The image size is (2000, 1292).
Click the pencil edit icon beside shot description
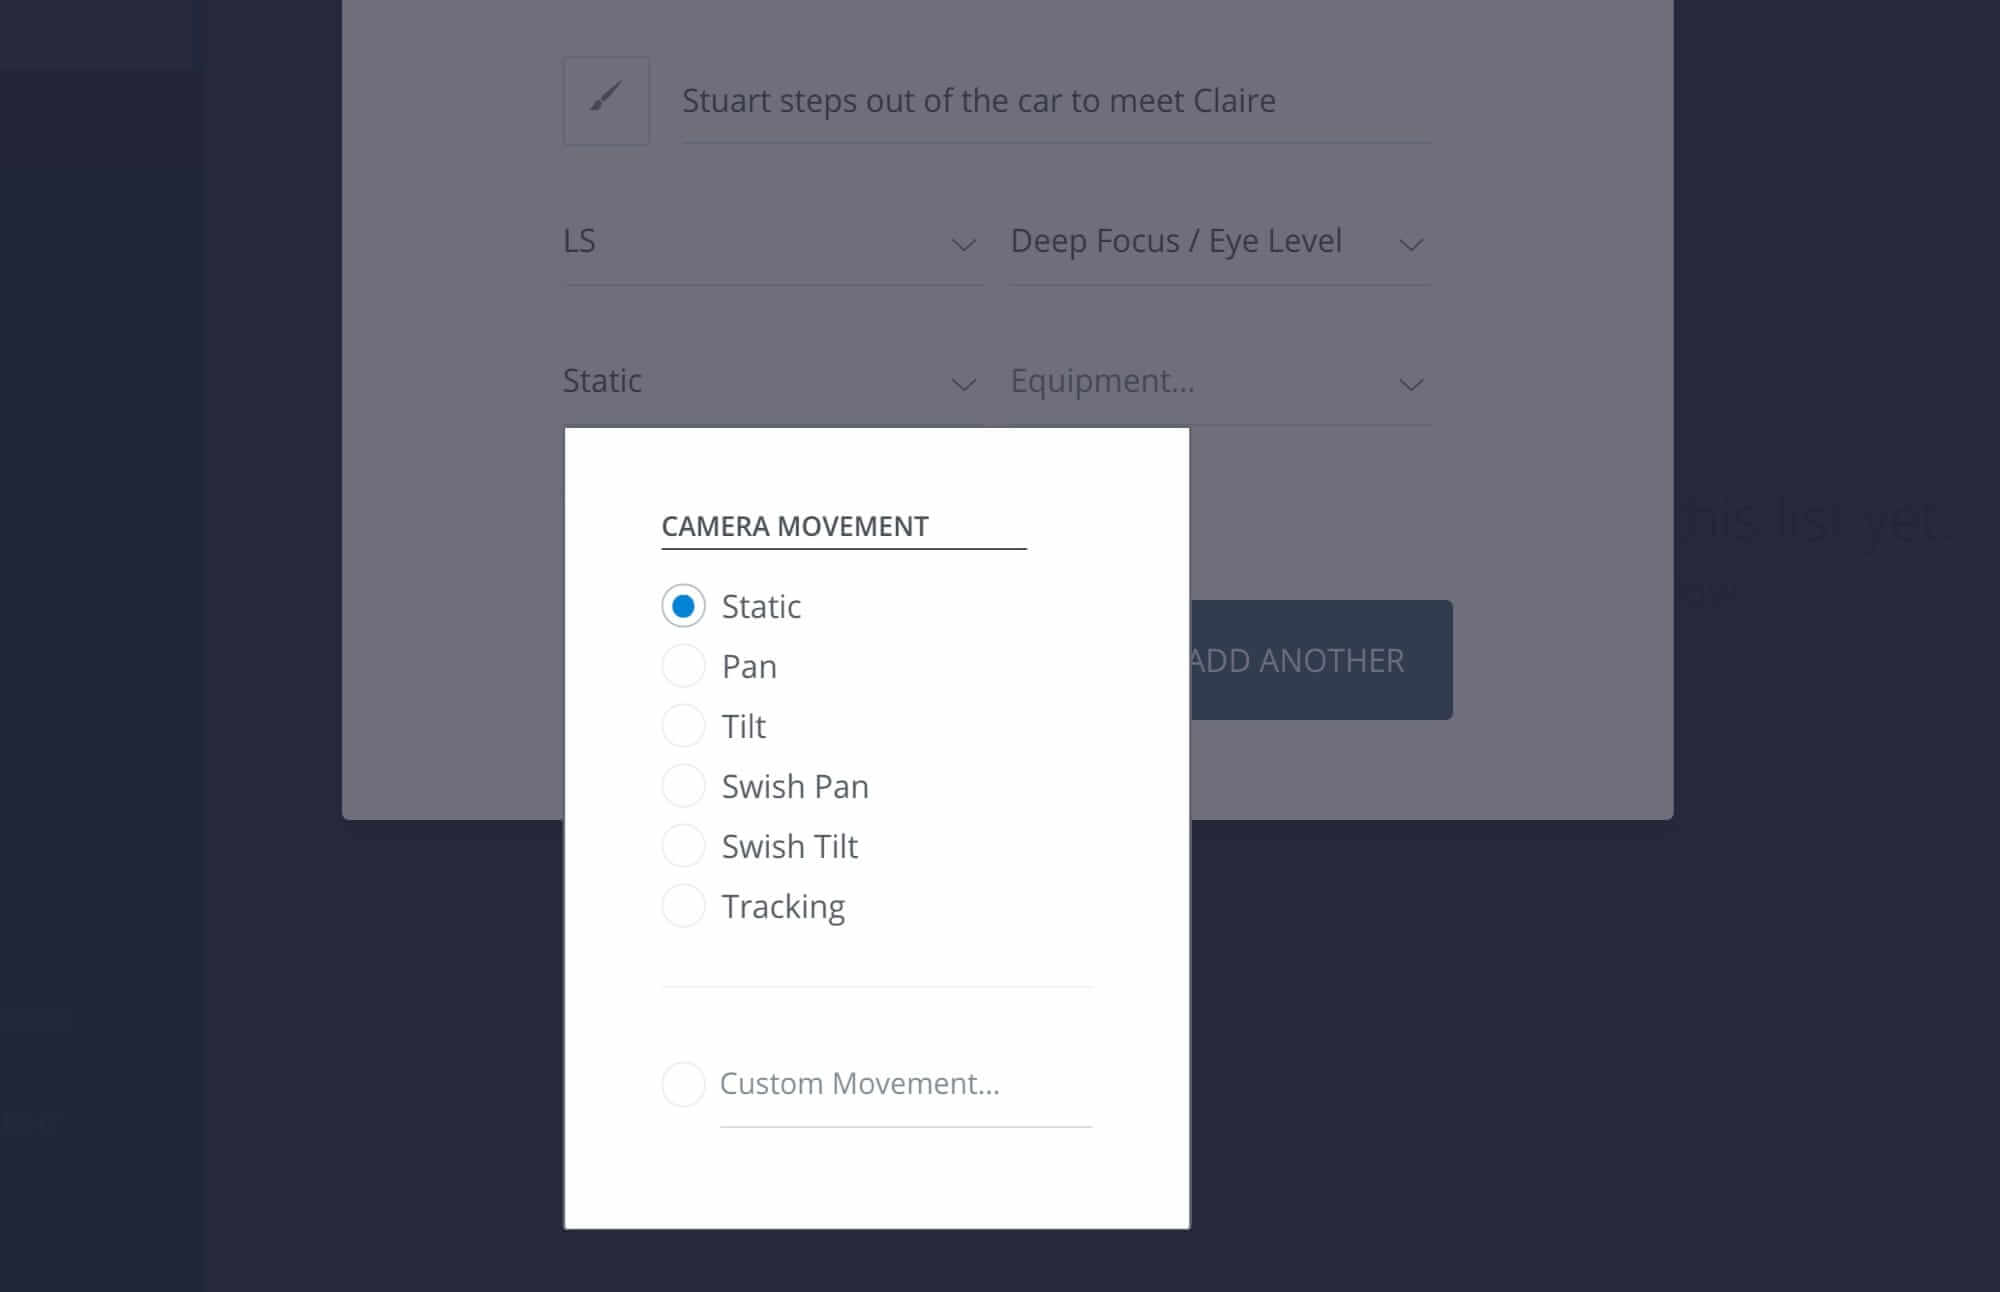[x=605, y=100]
